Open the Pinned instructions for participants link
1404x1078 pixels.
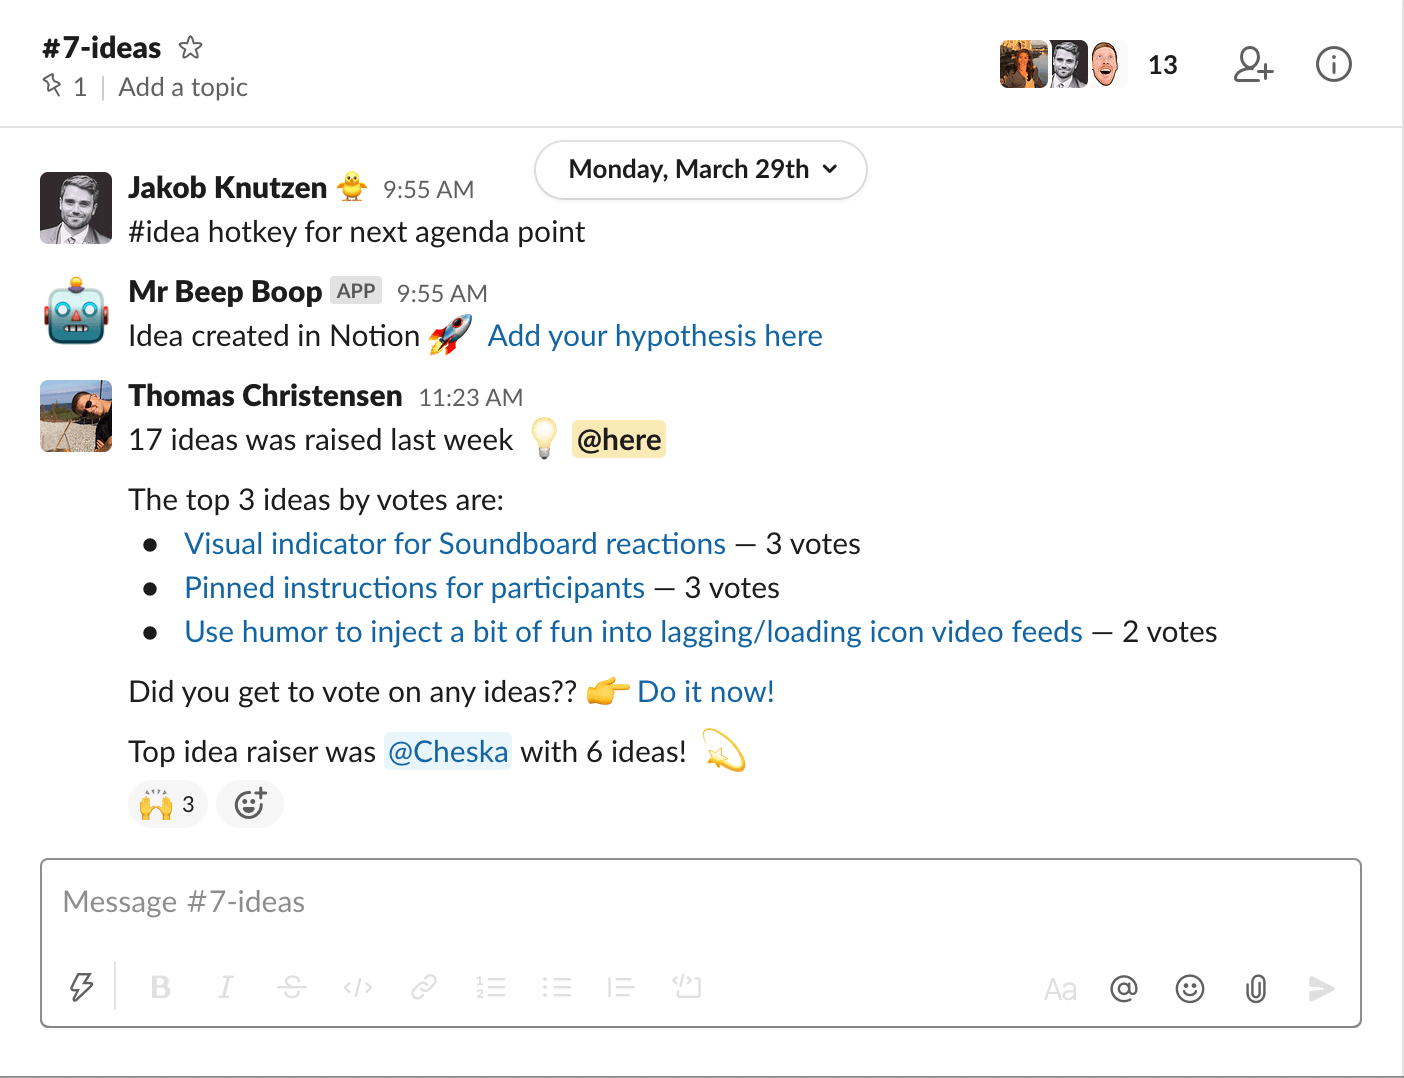413,587
